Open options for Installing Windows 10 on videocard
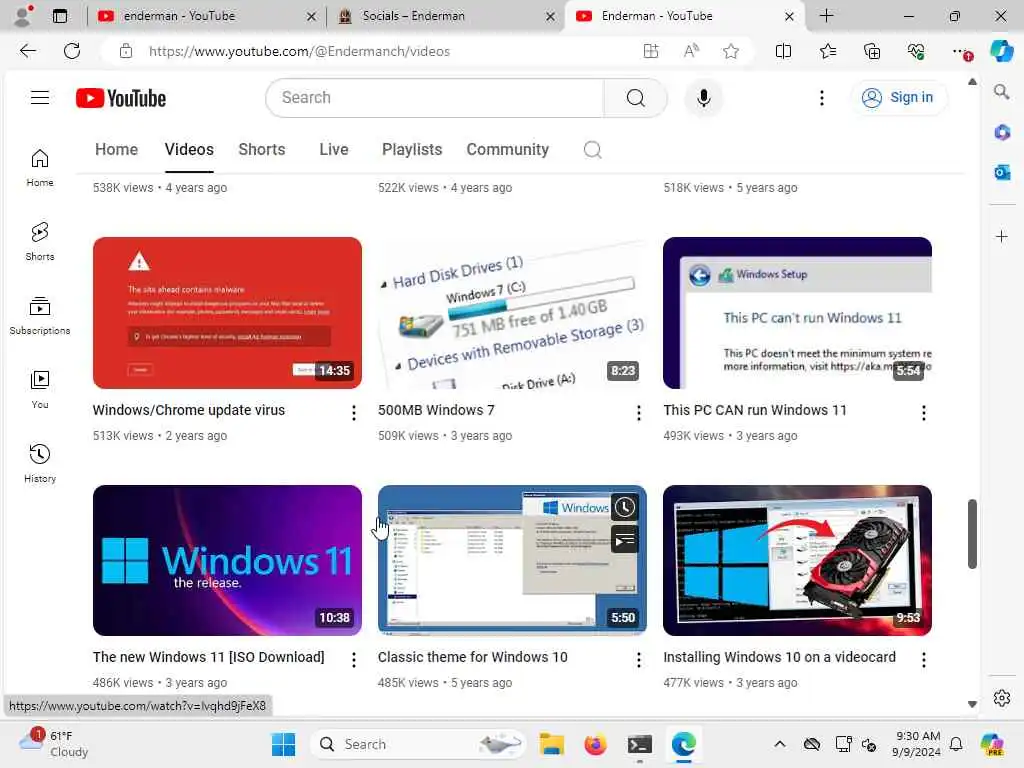Image resolution: width=1024 pixels, height=768 pixels. point(923,660)
